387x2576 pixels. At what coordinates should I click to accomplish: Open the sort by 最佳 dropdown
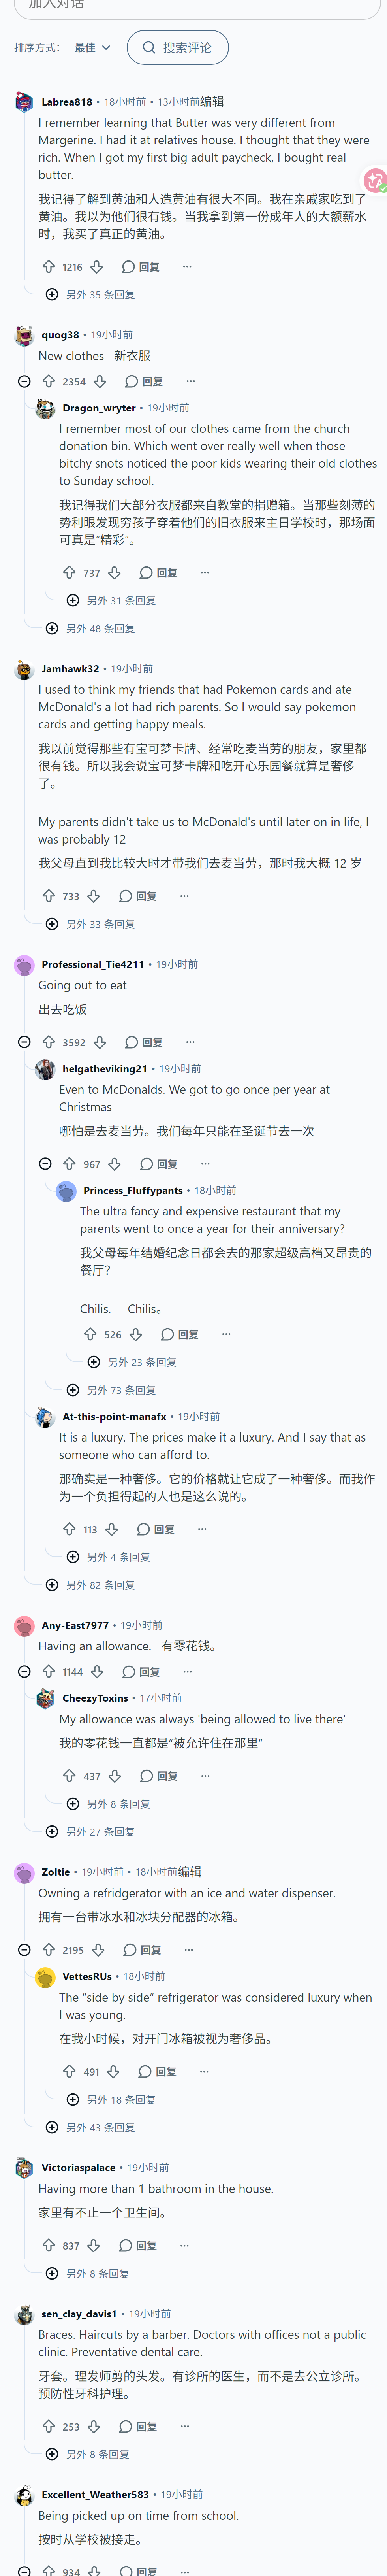(x=92, y=47)
